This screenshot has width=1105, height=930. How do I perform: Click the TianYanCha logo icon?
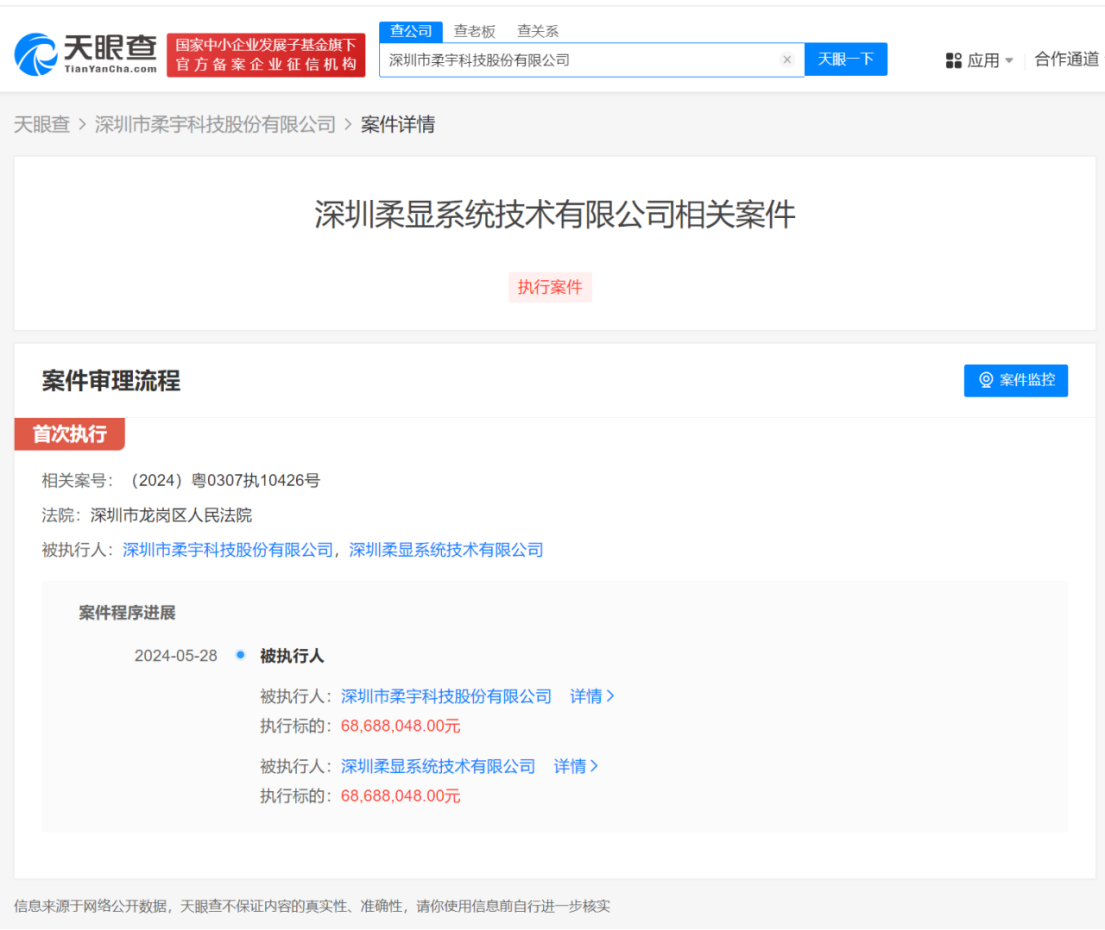click(35, 55)
